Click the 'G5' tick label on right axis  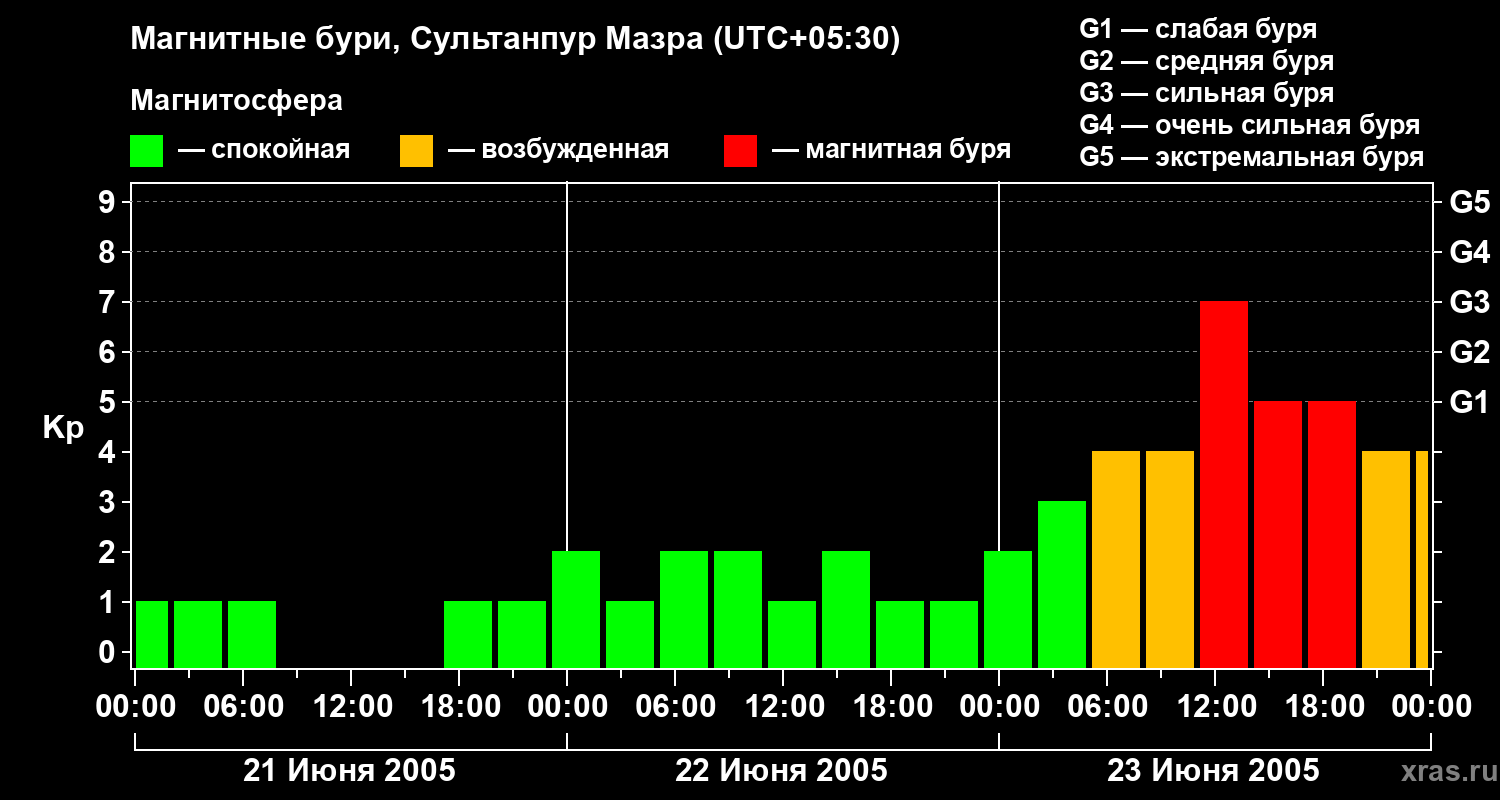pyautogui.click(x=1469, y=202)
